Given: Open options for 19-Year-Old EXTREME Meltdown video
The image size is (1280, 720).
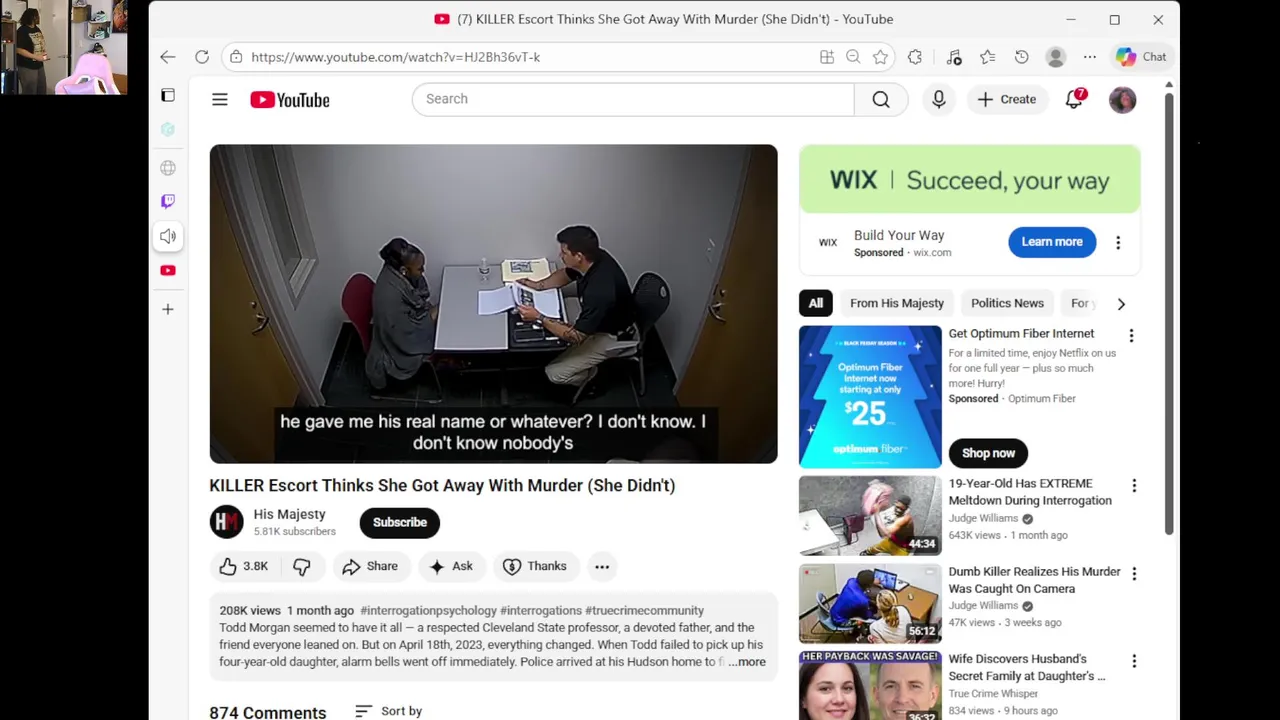Looking at the screenshot, I should pos(1134,485).
